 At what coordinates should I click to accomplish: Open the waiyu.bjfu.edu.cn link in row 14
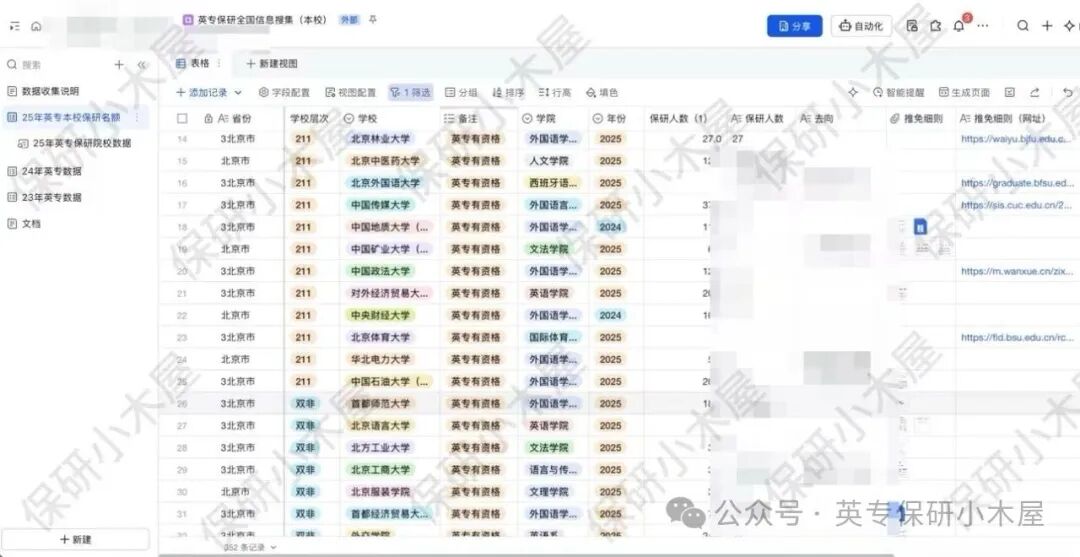coord(1018,139)
